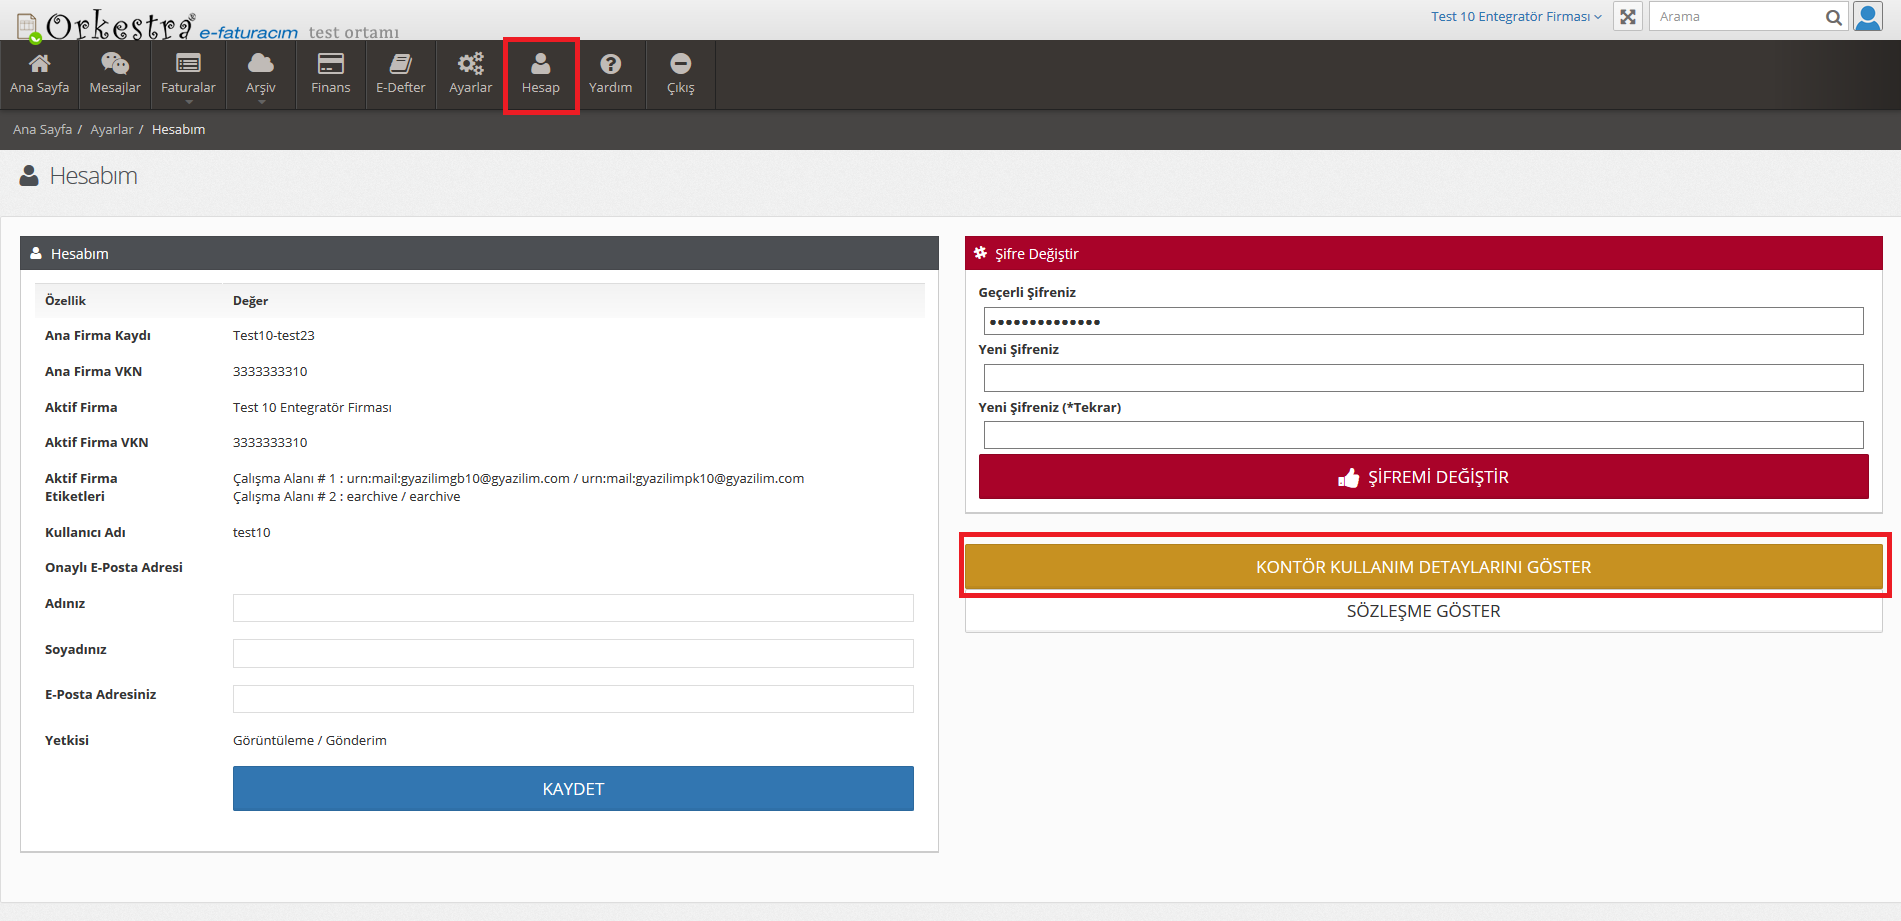Show KONTÖR KULLANIM DETAYLARINI GÖSTER
The image size is (1901, 921).
(x=1423, y=567)
